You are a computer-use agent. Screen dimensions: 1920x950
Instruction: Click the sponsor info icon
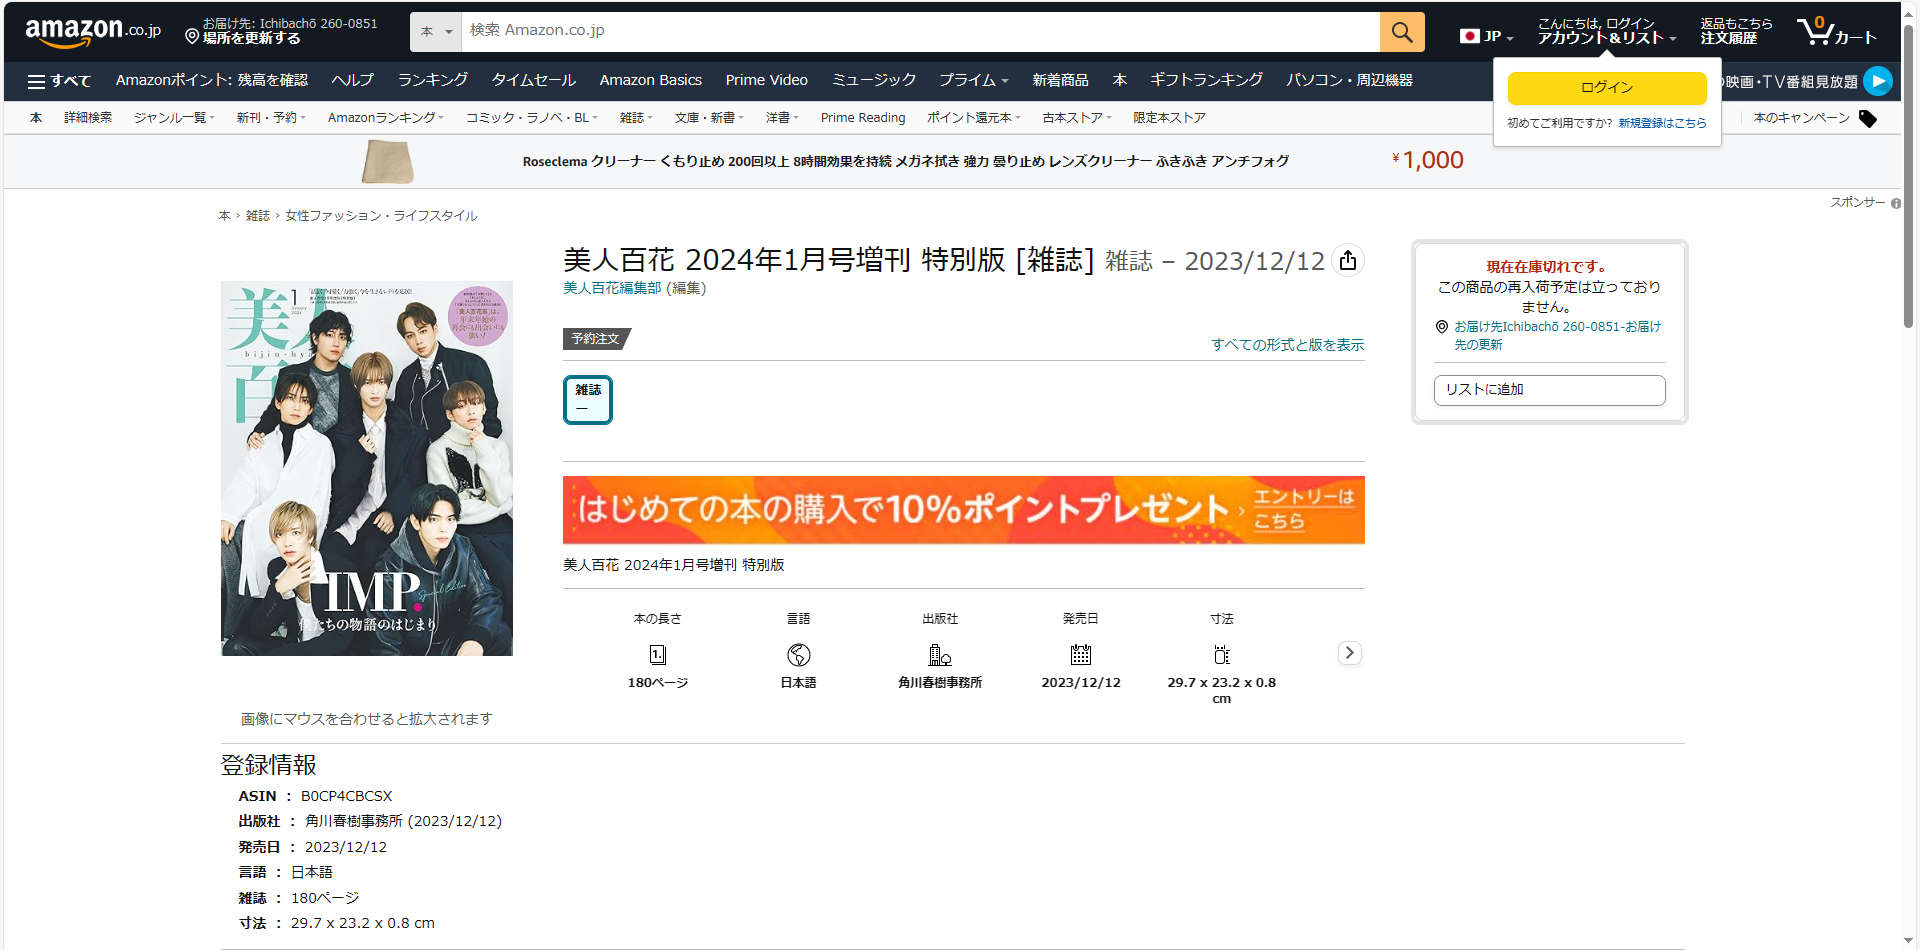1895,203
